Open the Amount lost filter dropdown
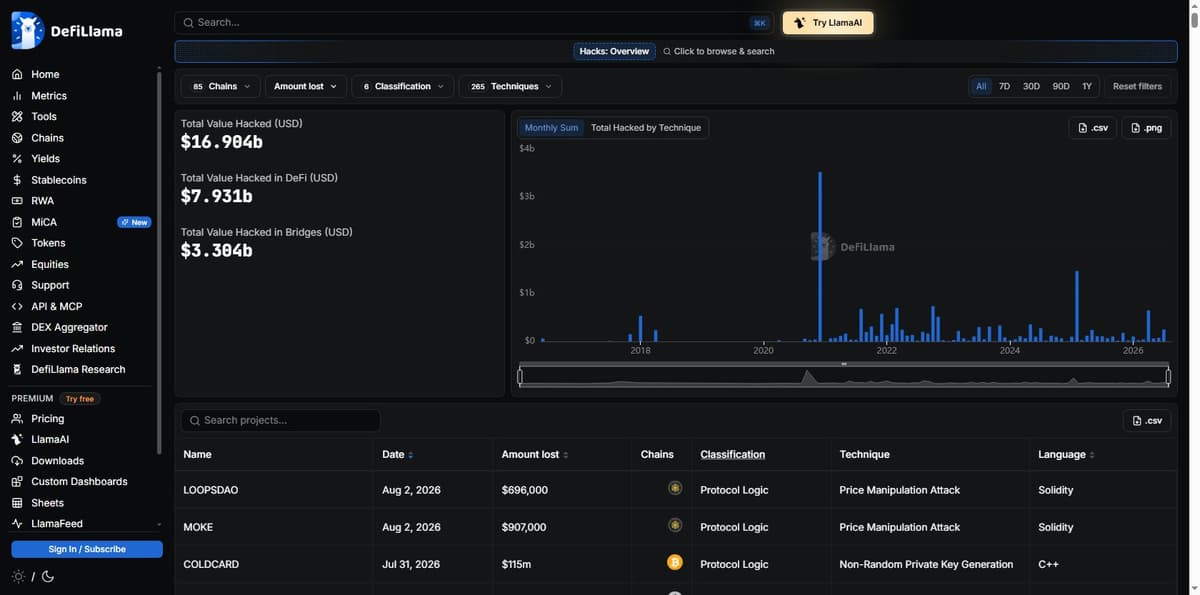Screen dimensions: 1200x595 click(x=306, y=87)
